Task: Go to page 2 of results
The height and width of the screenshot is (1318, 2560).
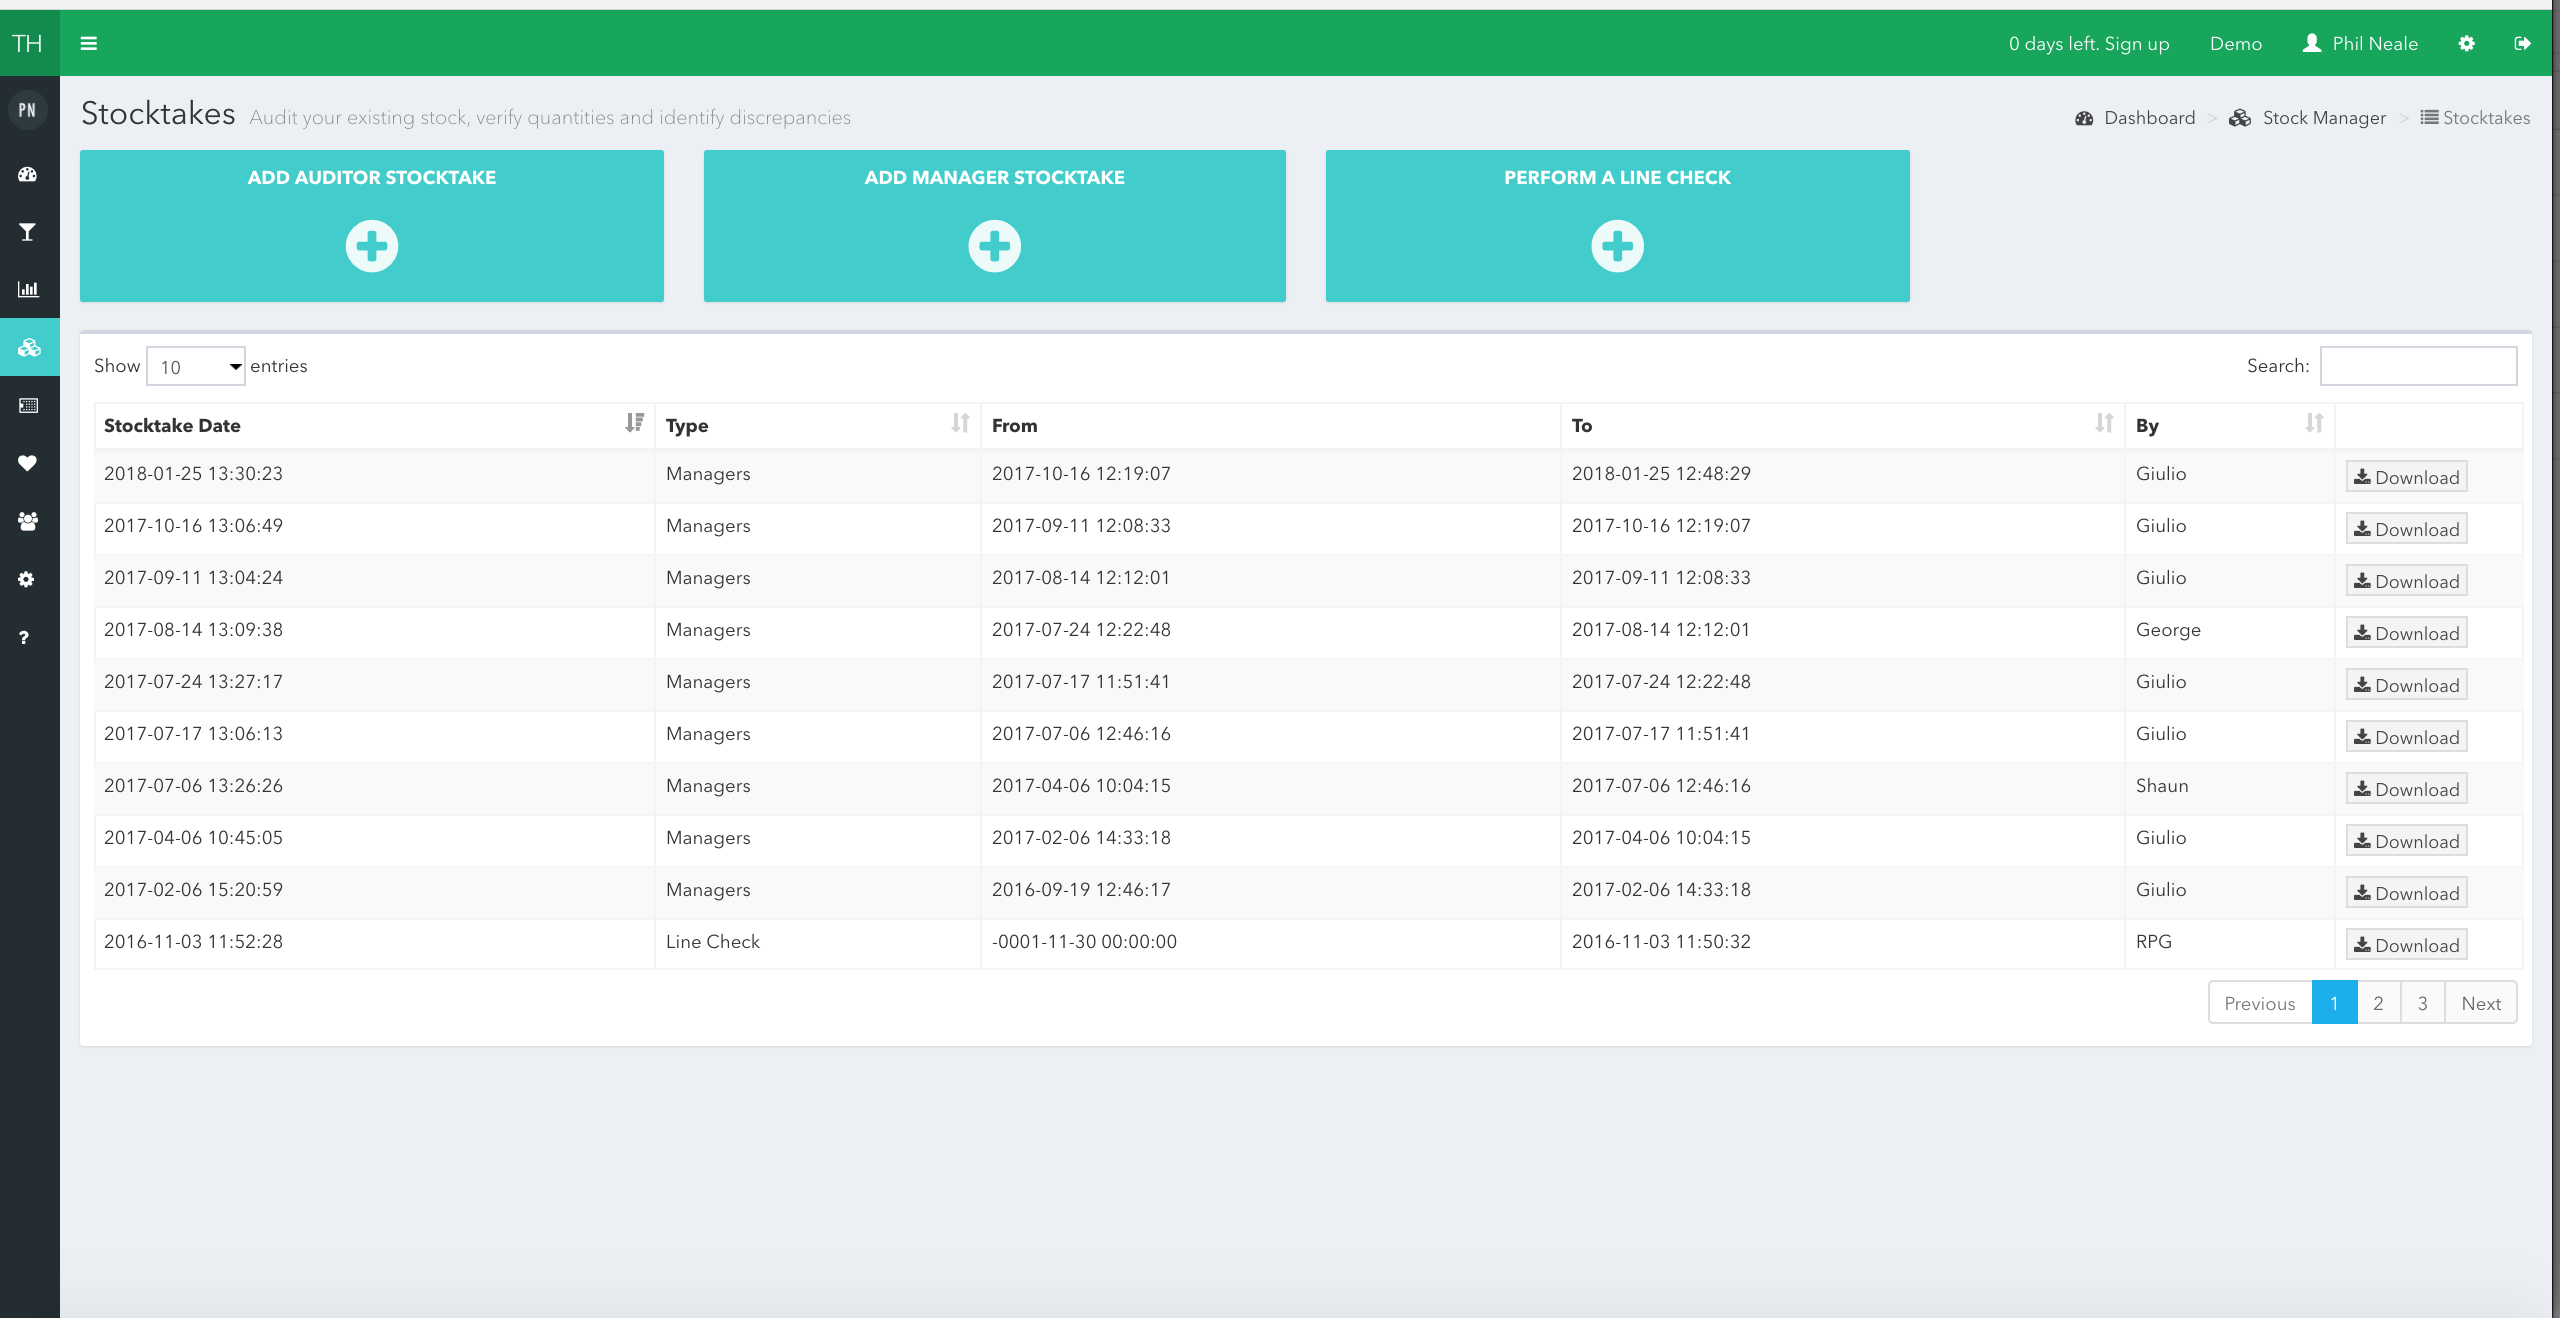Action: click(2378, 1003)
